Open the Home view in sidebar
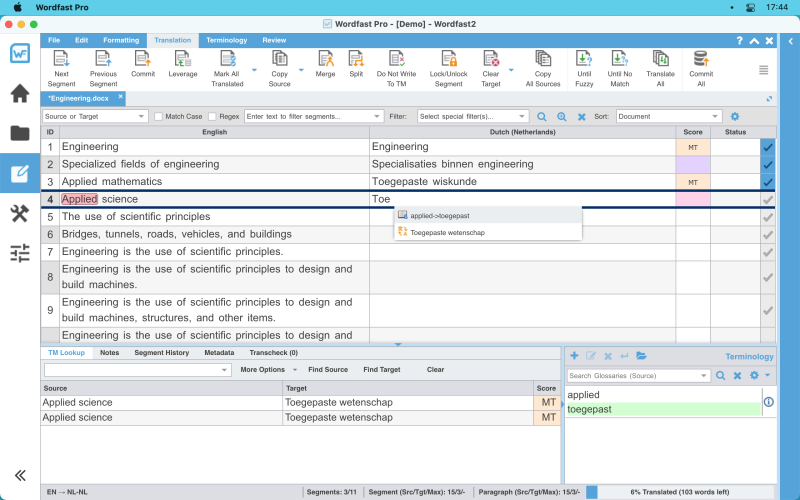The width and height of the screenshot is (800, 500). click(20, 93)
